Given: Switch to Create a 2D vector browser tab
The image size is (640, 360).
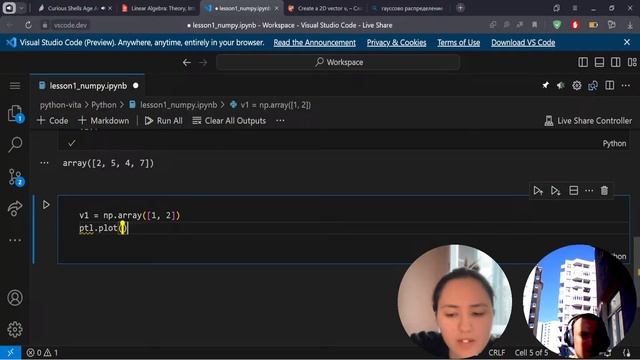Looking at the screenshot, I should pos(324,8).
